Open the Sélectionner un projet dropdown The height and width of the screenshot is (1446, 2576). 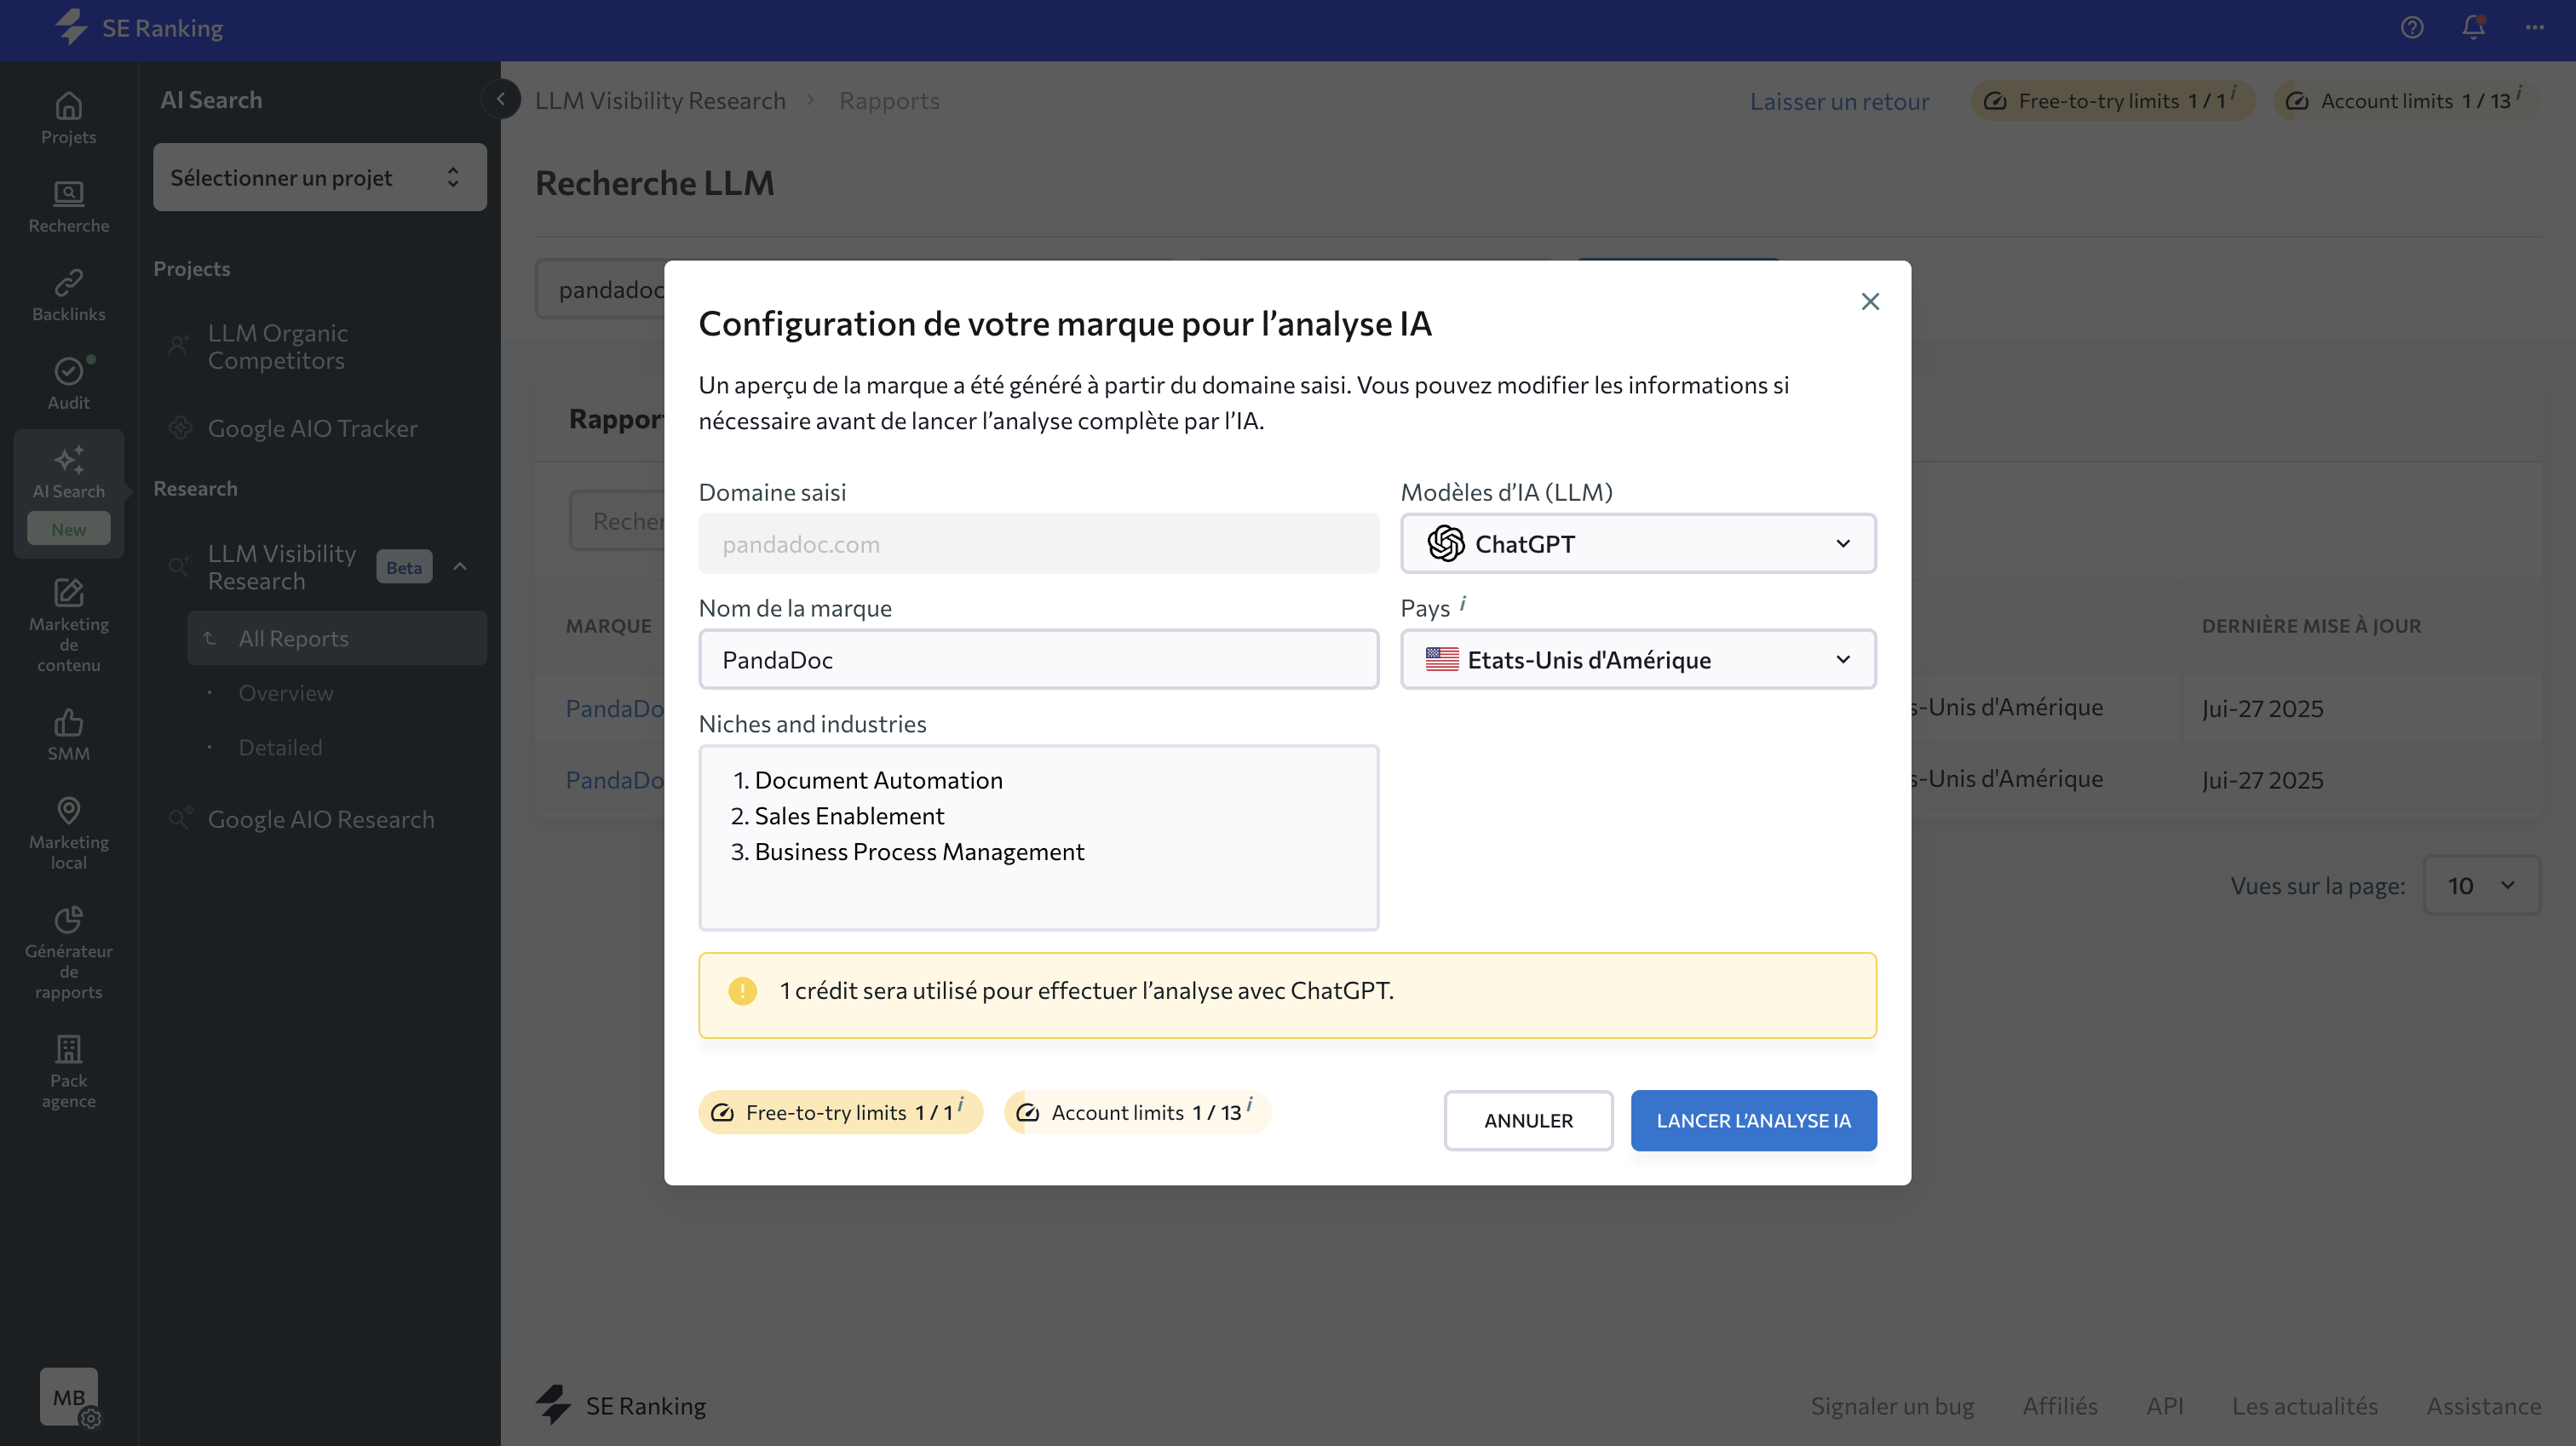pos(319,177)
